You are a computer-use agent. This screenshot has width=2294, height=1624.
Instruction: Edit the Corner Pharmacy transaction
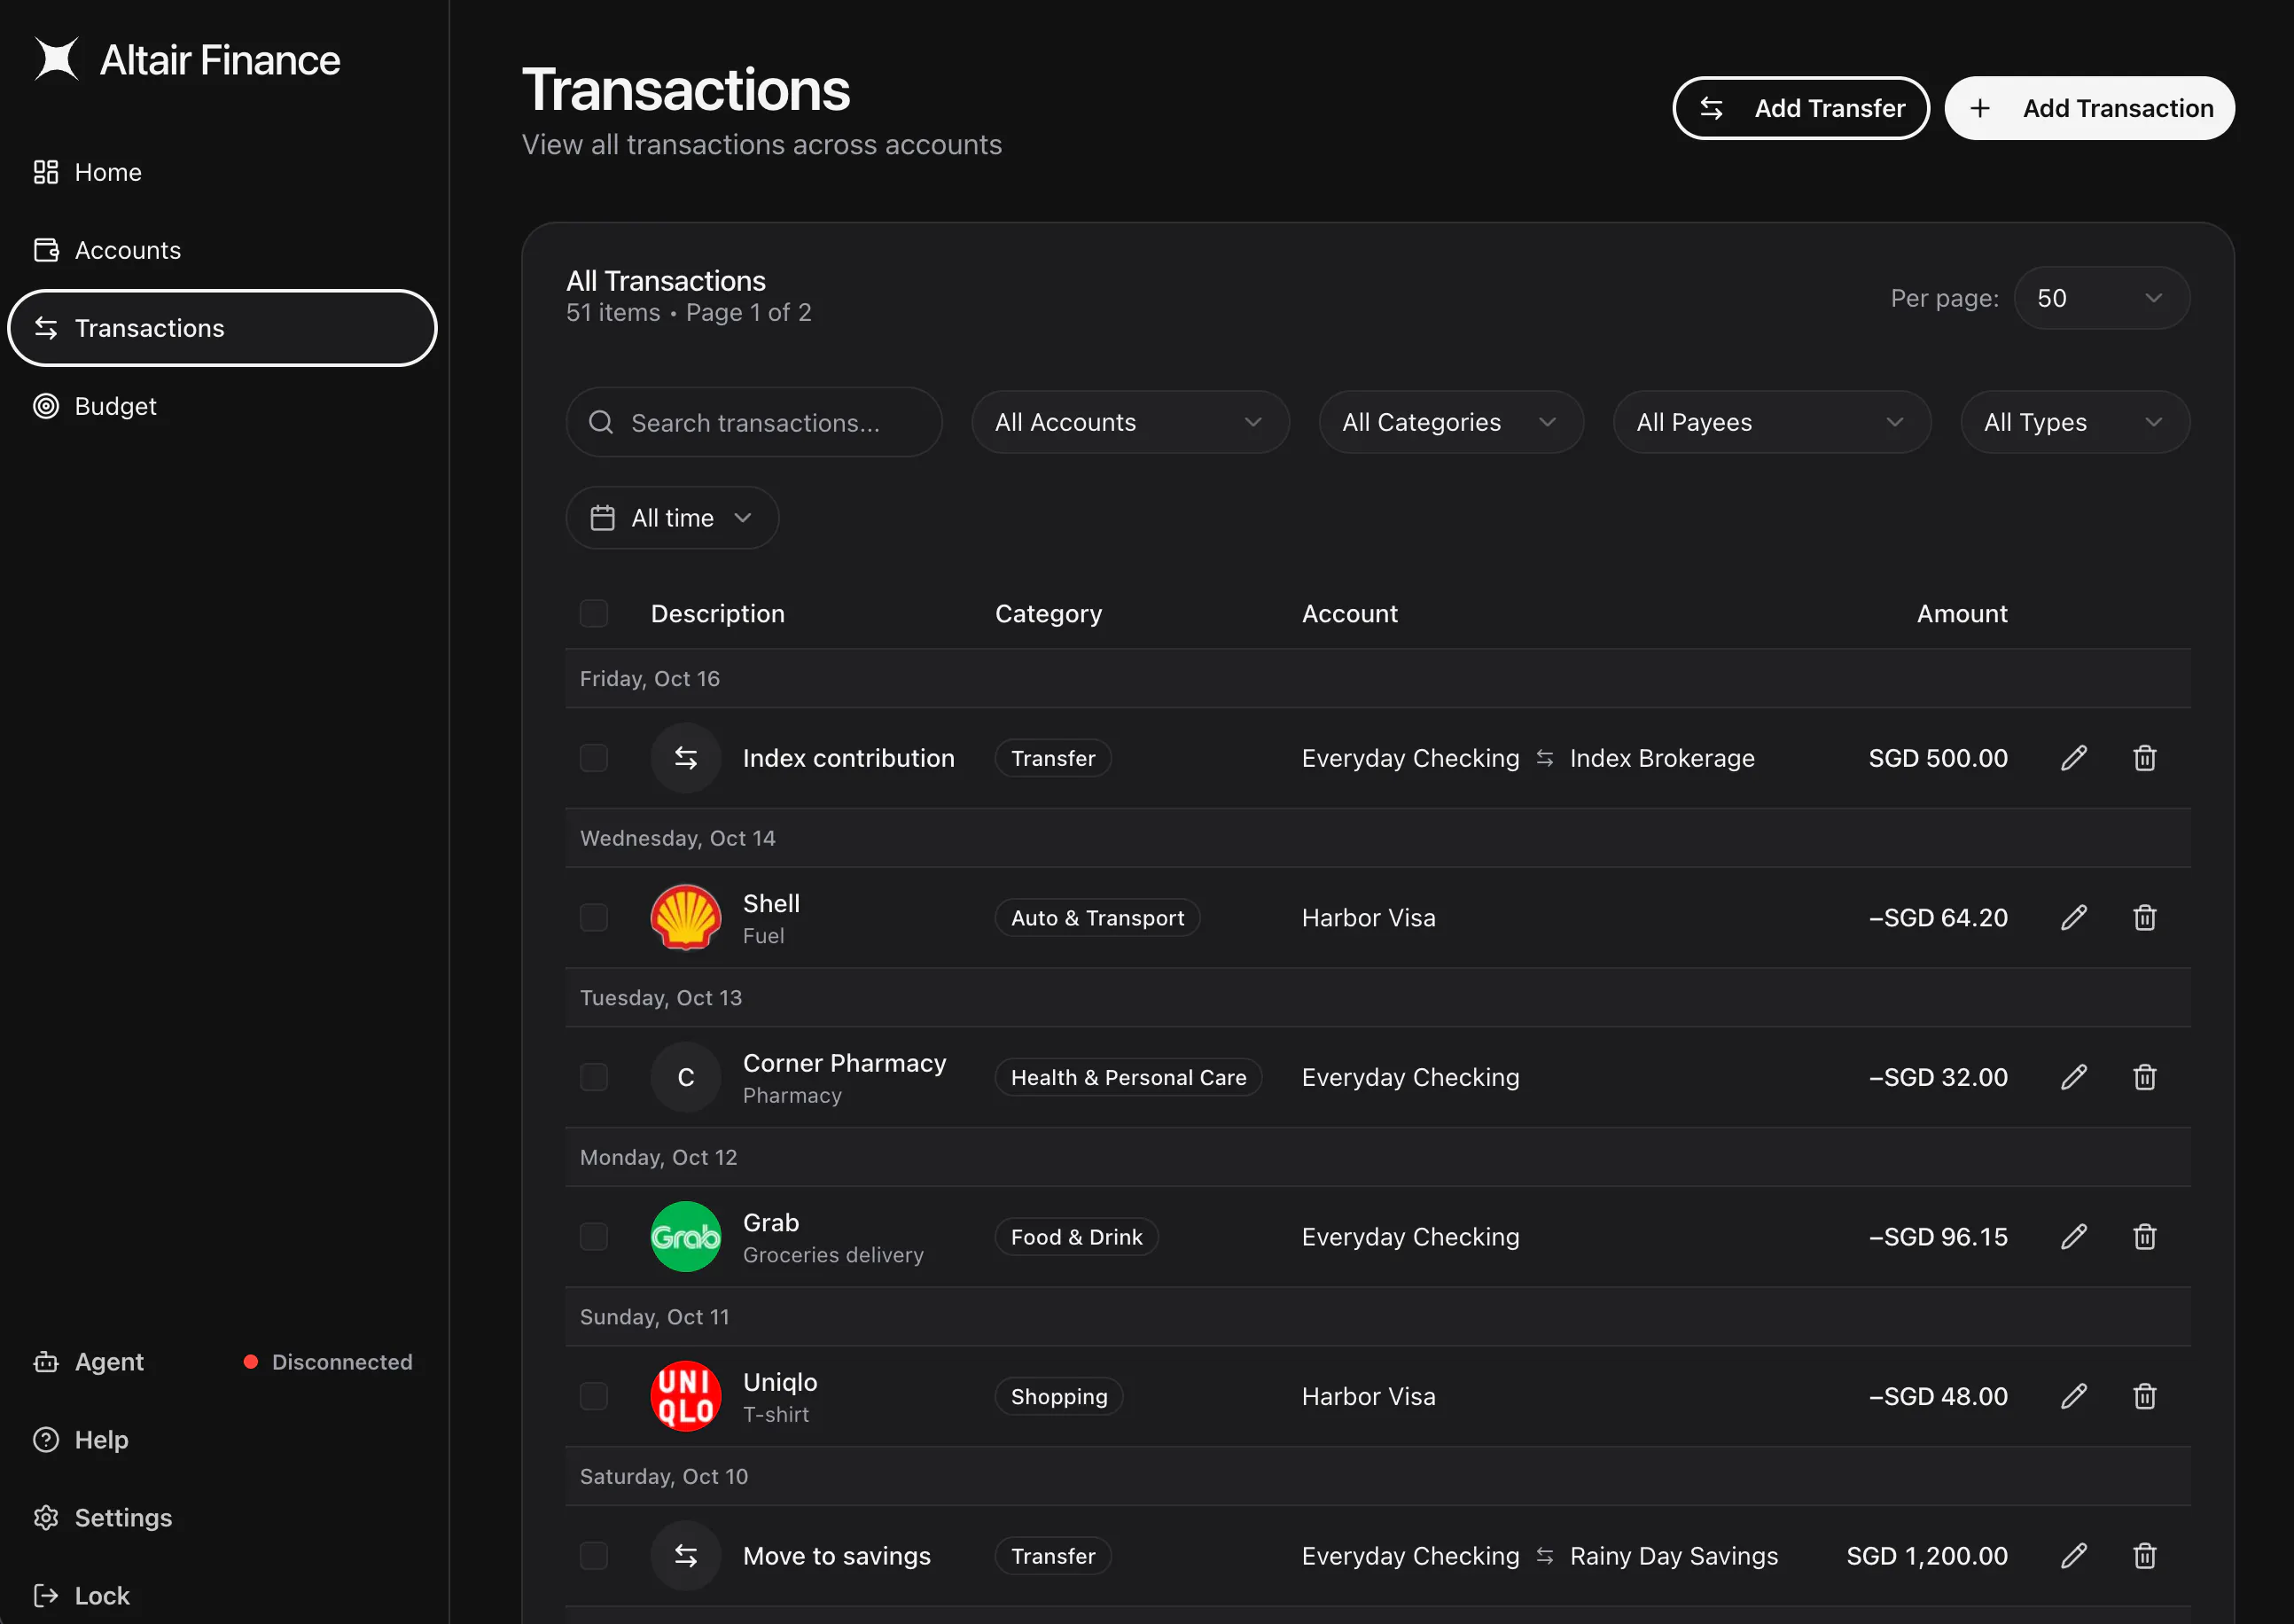coord(2074,1077)
